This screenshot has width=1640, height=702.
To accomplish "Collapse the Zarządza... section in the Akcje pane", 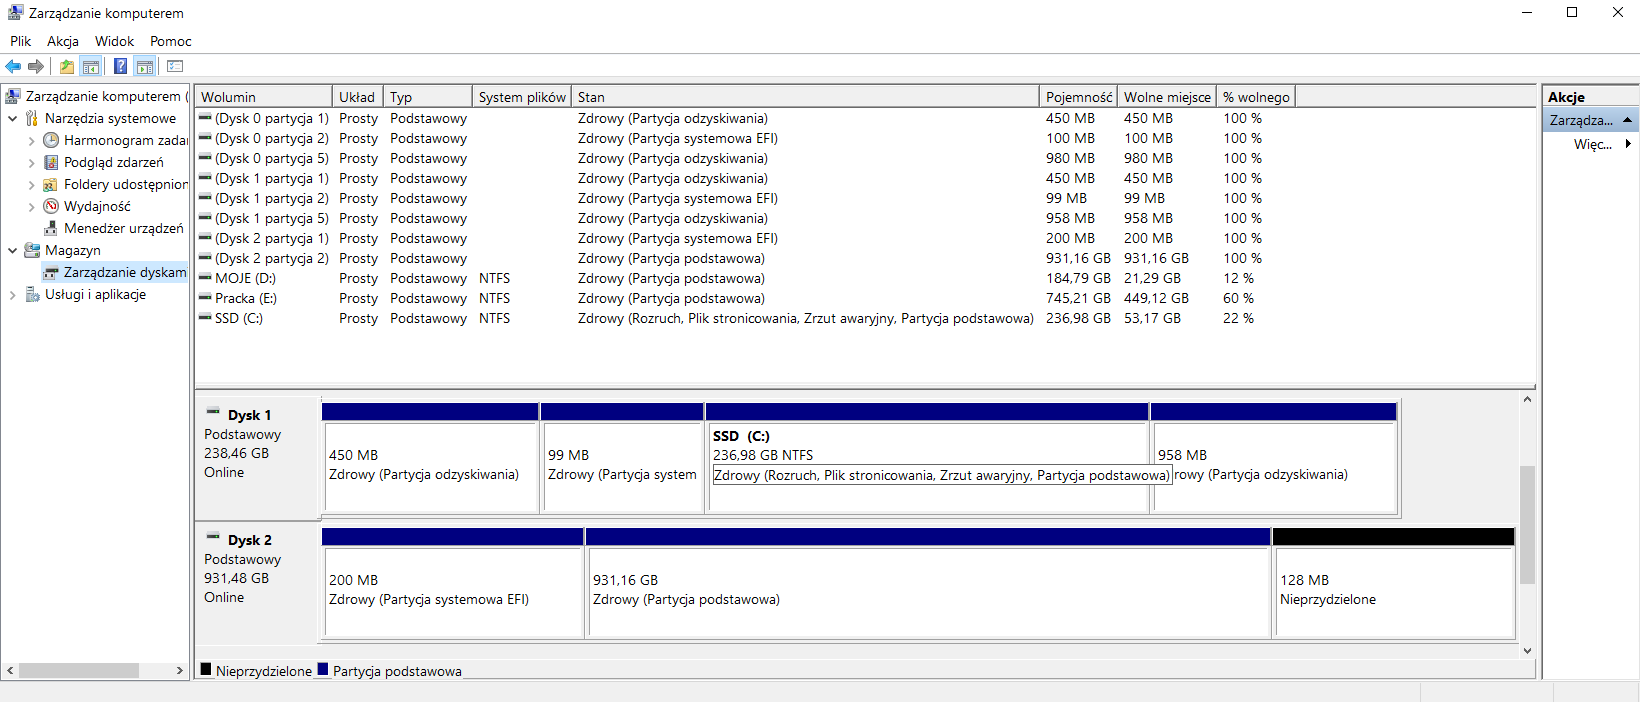I will point(1627,120).
